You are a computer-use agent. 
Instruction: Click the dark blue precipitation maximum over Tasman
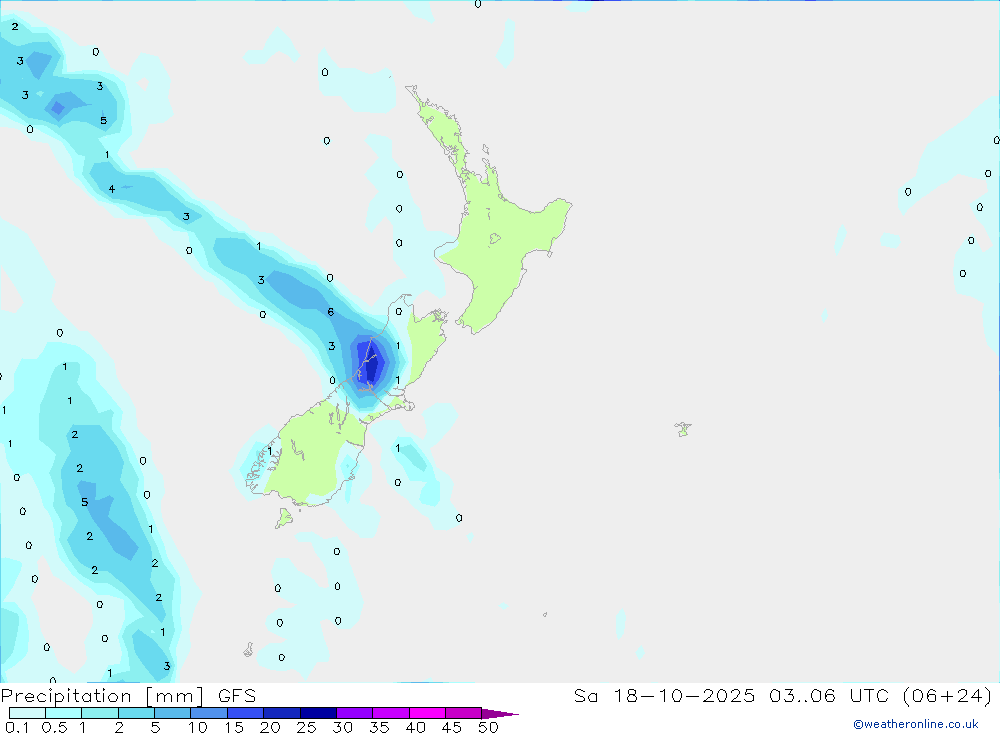pos(371,365)
